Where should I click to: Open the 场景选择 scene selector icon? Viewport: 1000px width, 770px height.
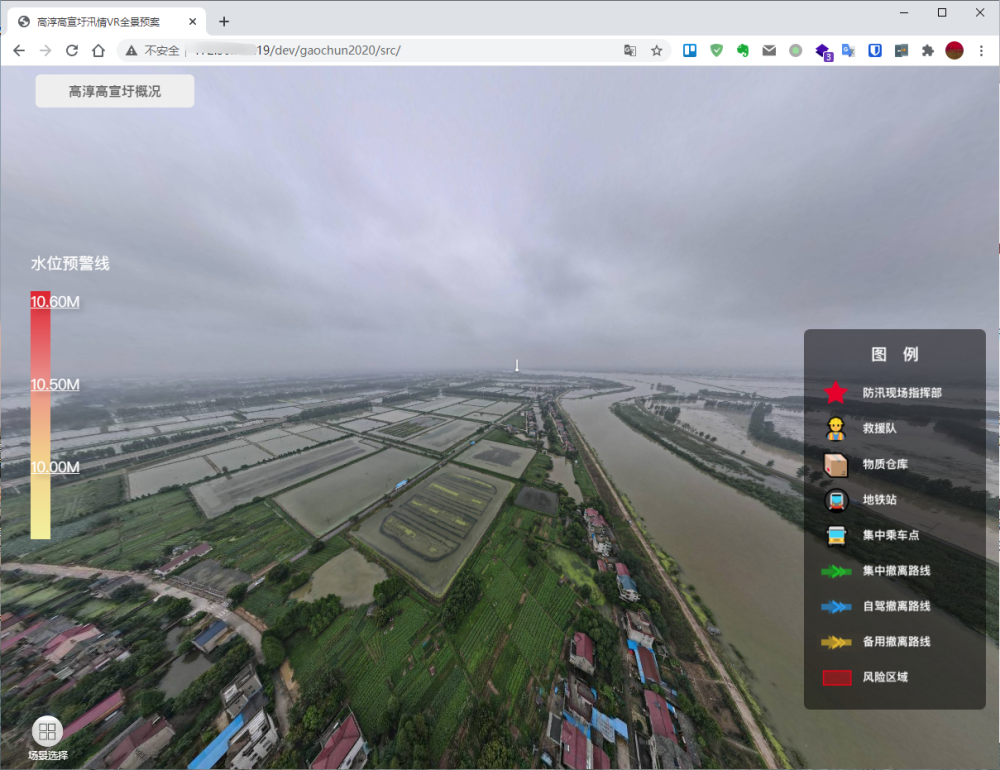coord(47,731)
